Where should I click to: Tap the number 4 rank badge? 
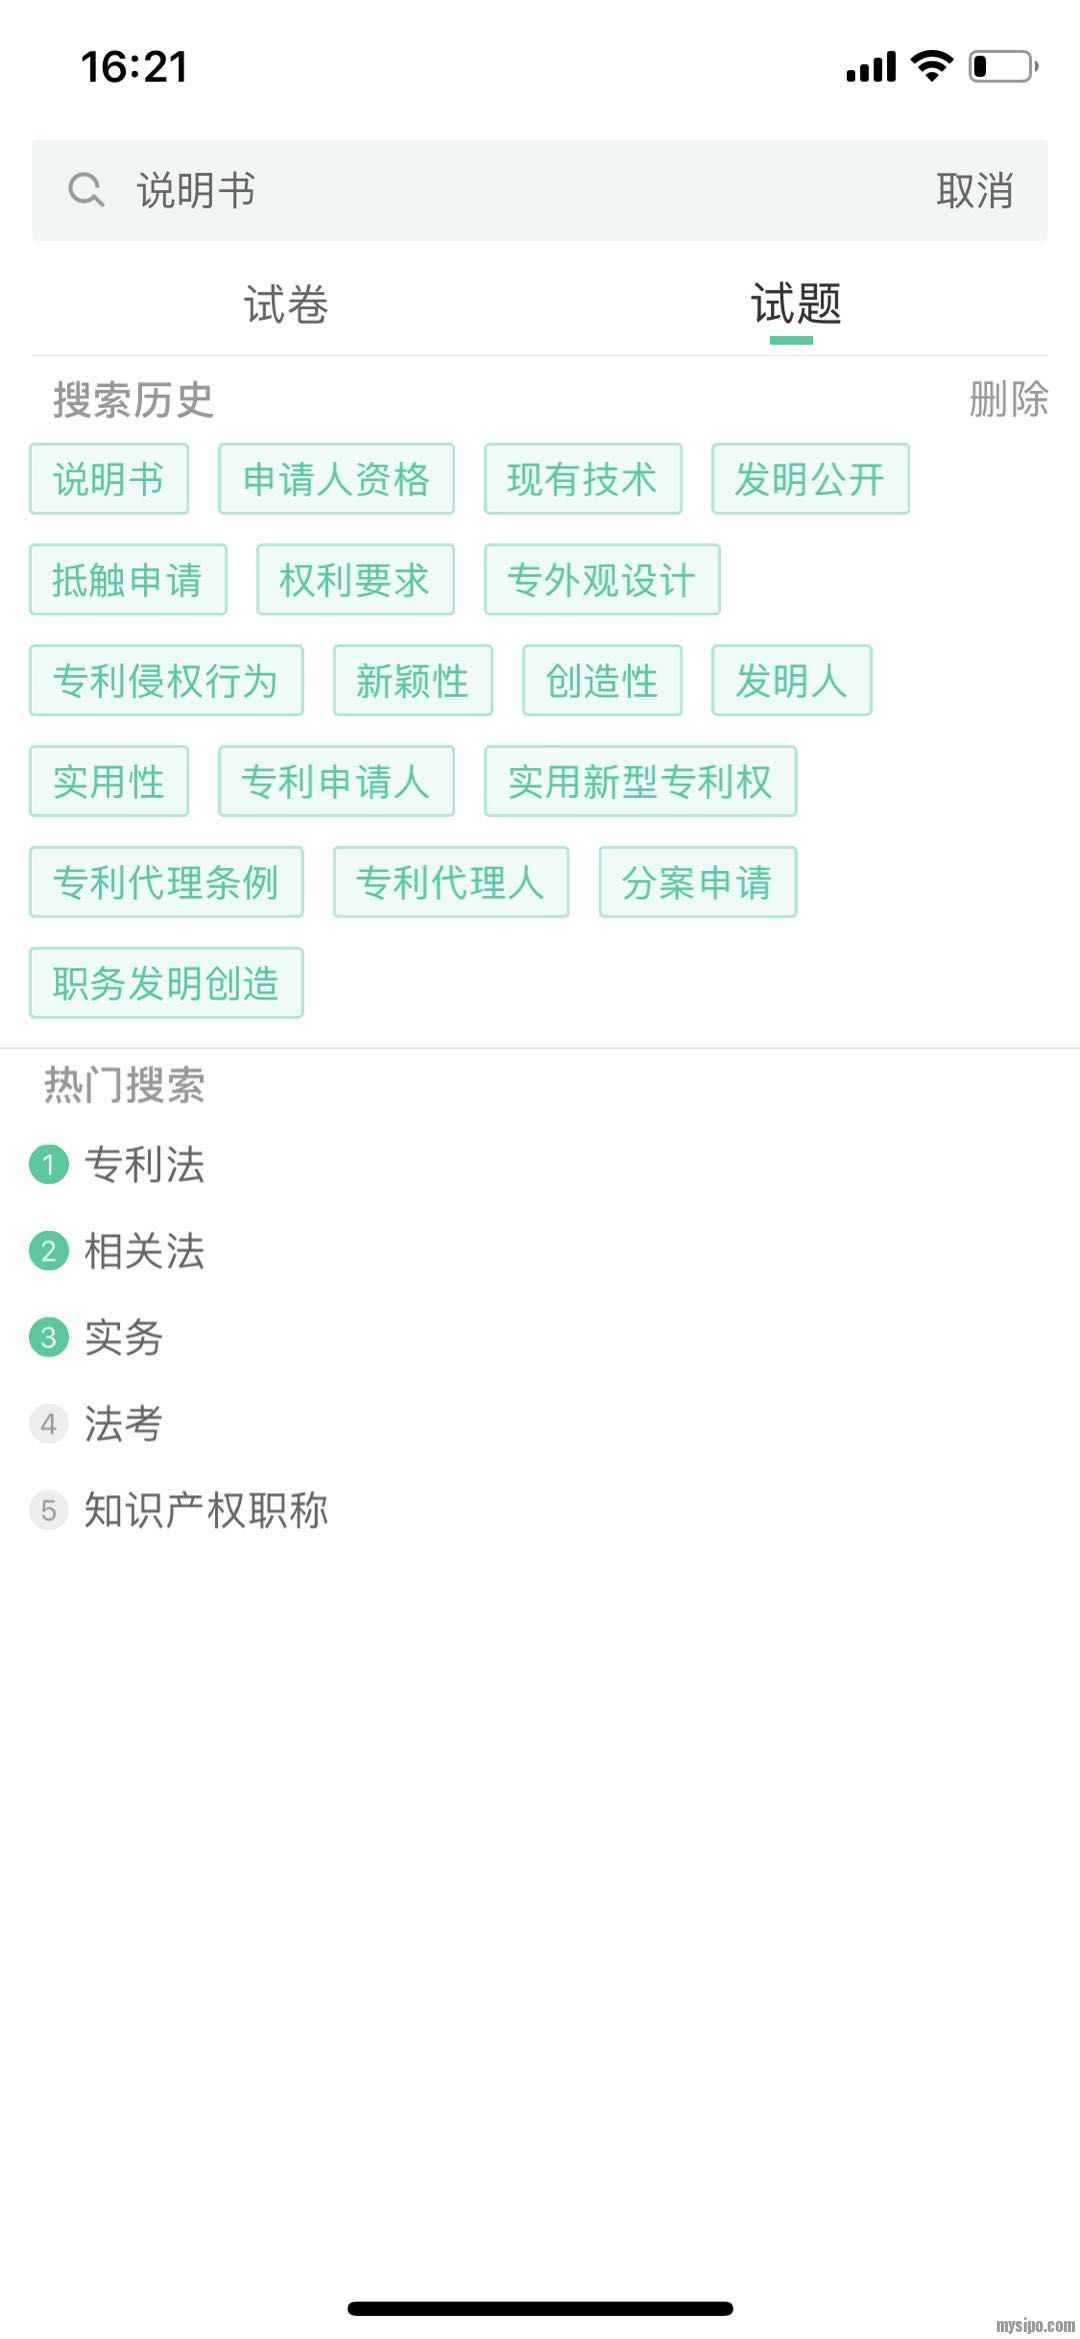tap(49, 1424)
